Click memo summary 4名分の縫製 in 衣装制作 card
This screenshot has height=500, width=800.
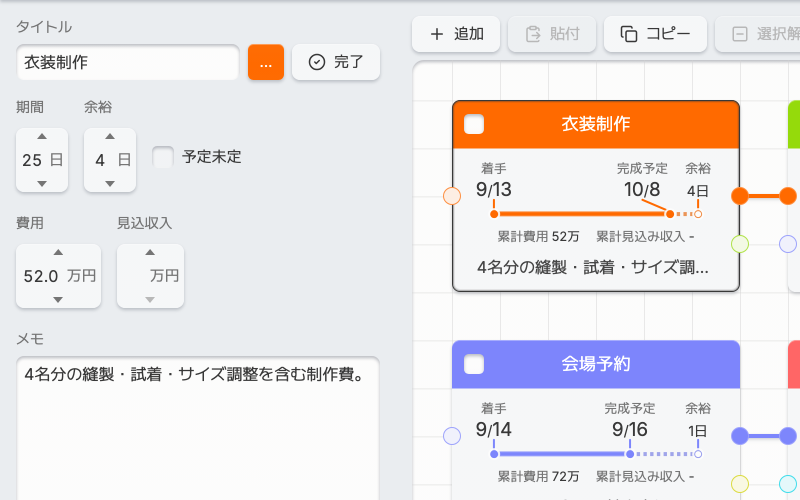[x=593, y=267]
